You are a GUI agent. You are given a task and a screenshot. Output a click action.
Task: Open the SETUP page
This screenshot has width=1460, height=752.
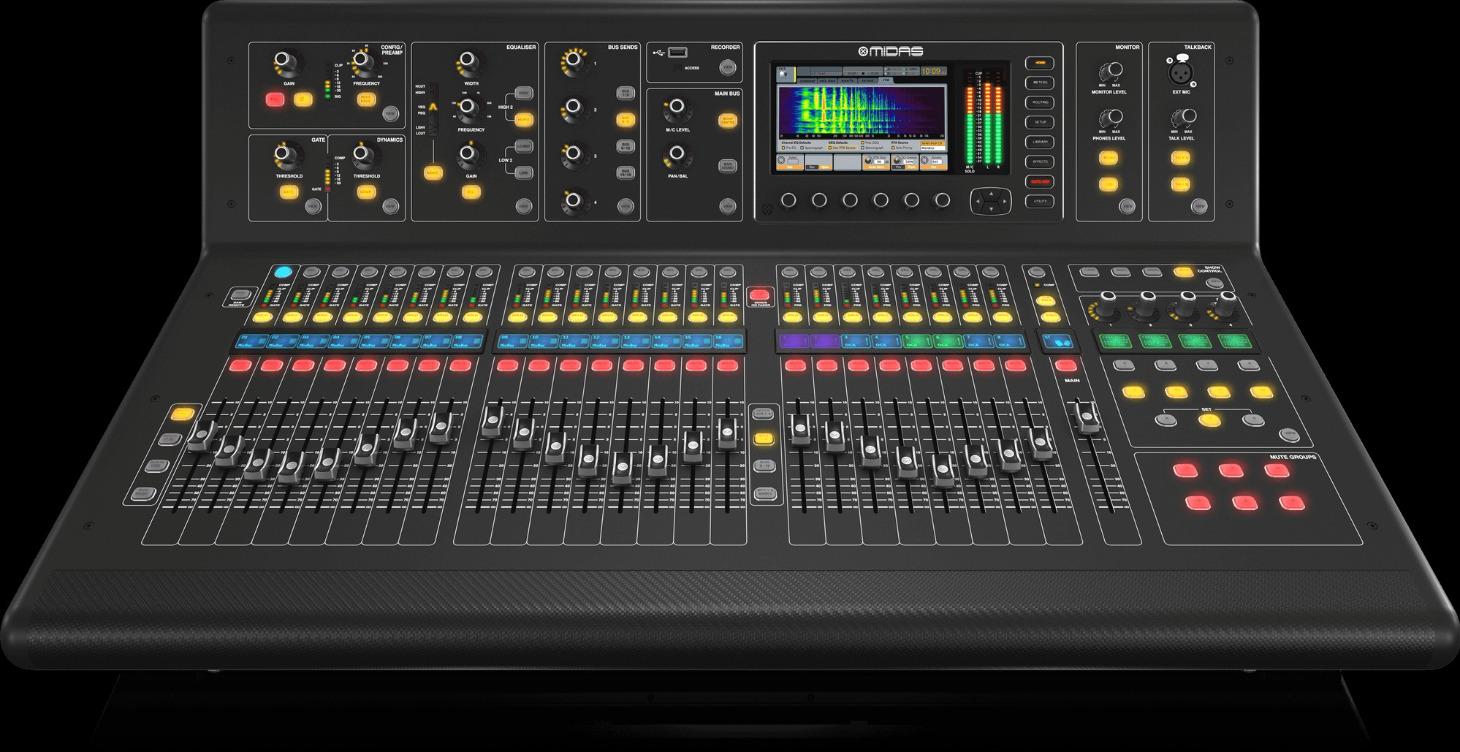tap(1040, 122)
